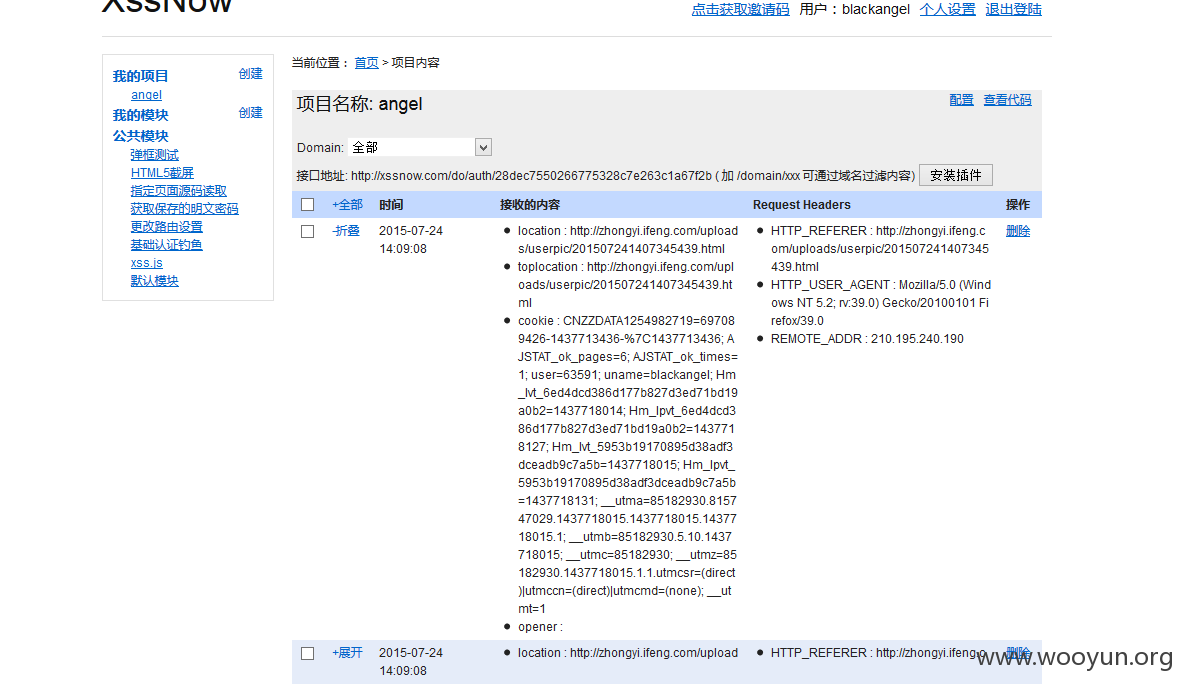Create a new project under 我的项目
The width and height of the screenshot is (1182, 686).
point(250,74)
